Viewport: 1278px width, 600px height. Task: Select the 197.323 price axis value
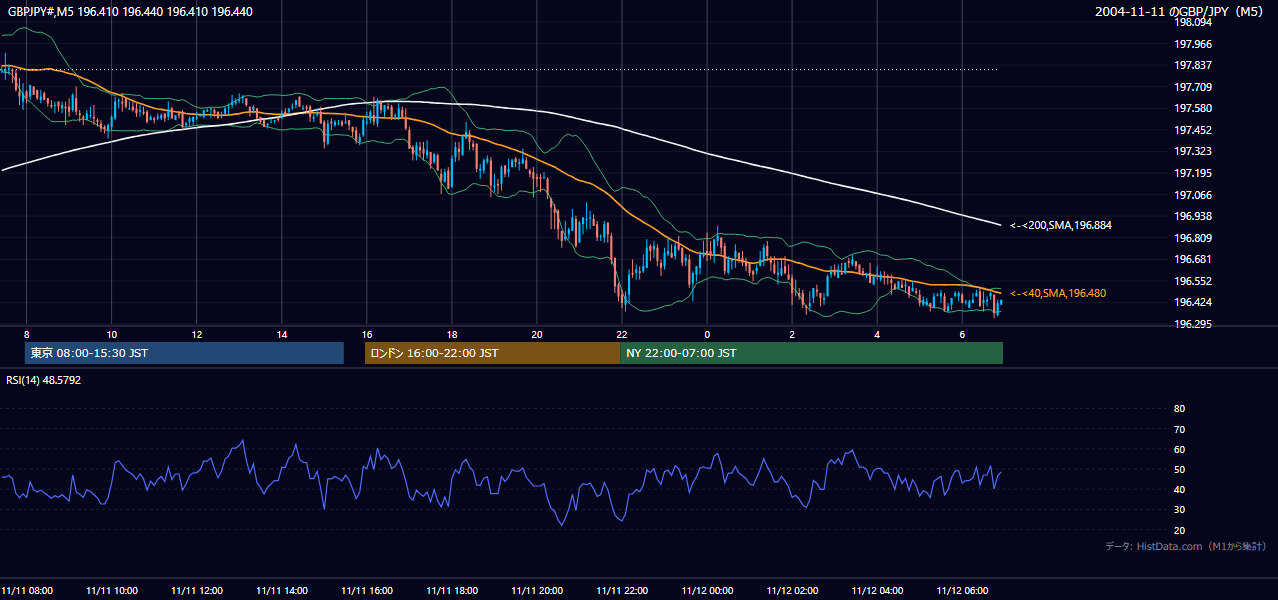point(1193,151)
